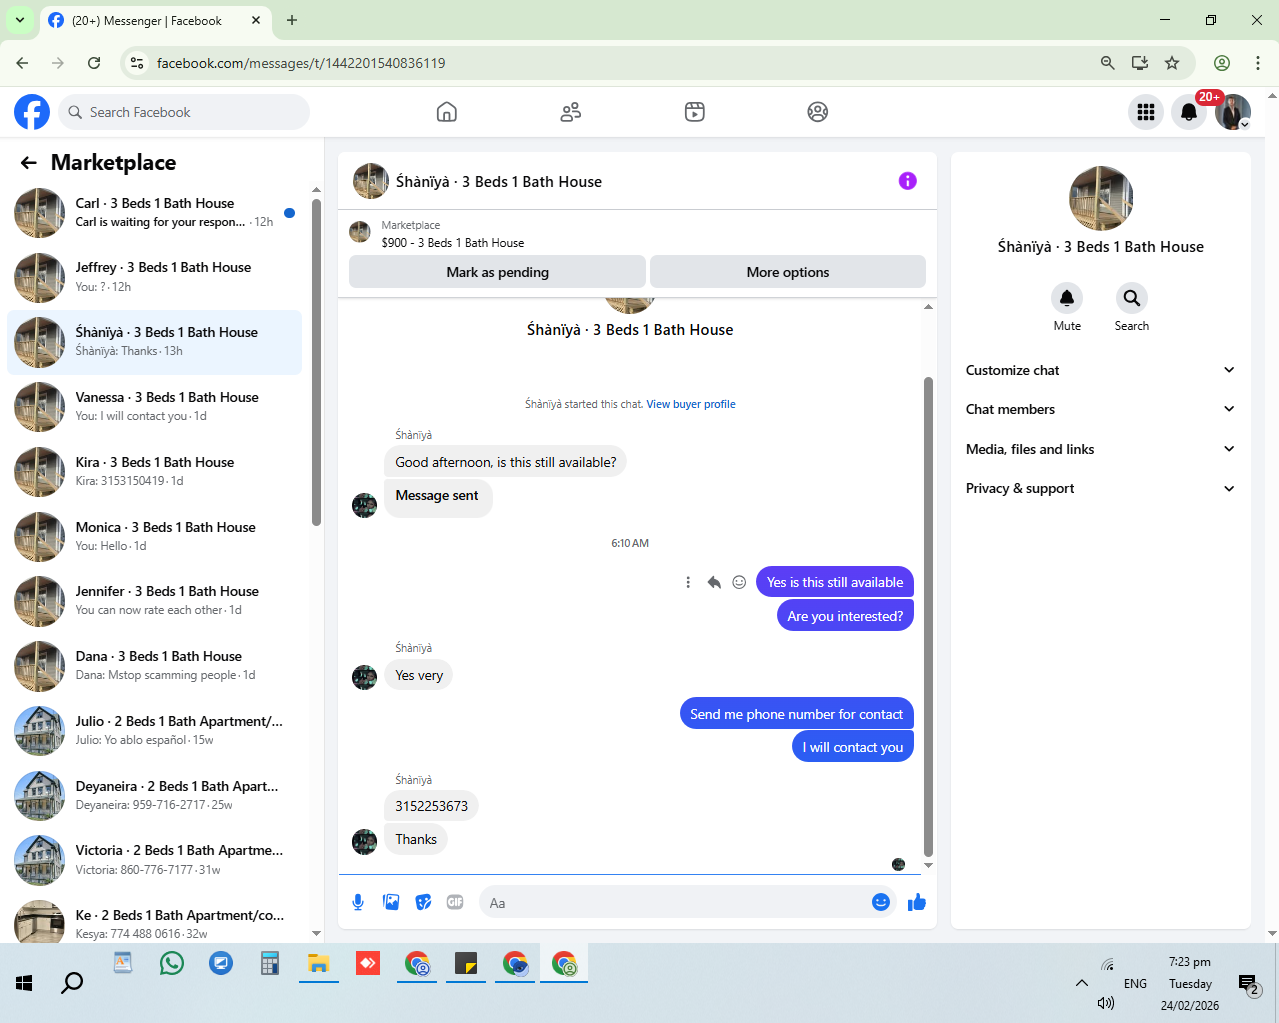The image size is (1279, 1023).
Task: Open a new browser tab
Action: (x=292, y=20)
